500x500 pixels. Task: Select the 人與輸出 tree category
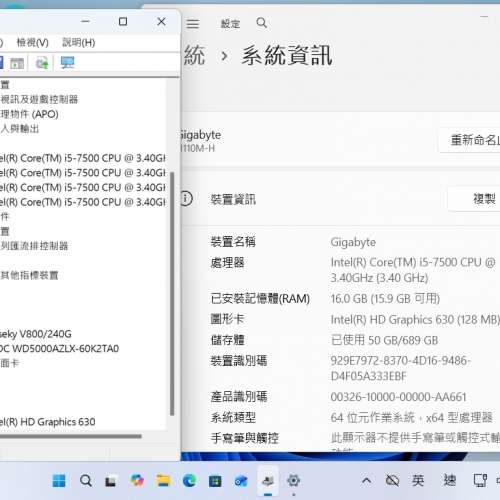click(20, 129)
